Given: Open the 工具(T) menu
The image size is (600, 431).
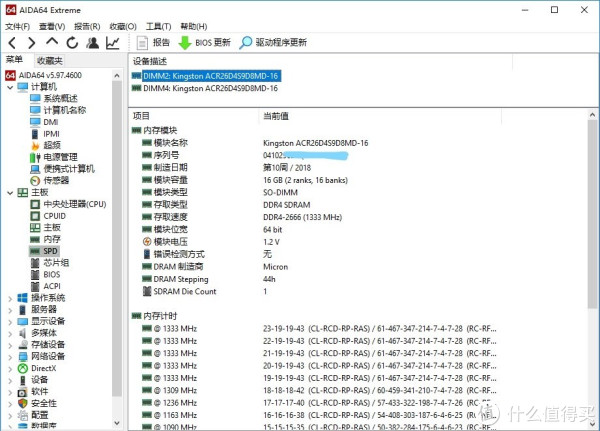Looking at the screenshot, I should click(157, 26).
